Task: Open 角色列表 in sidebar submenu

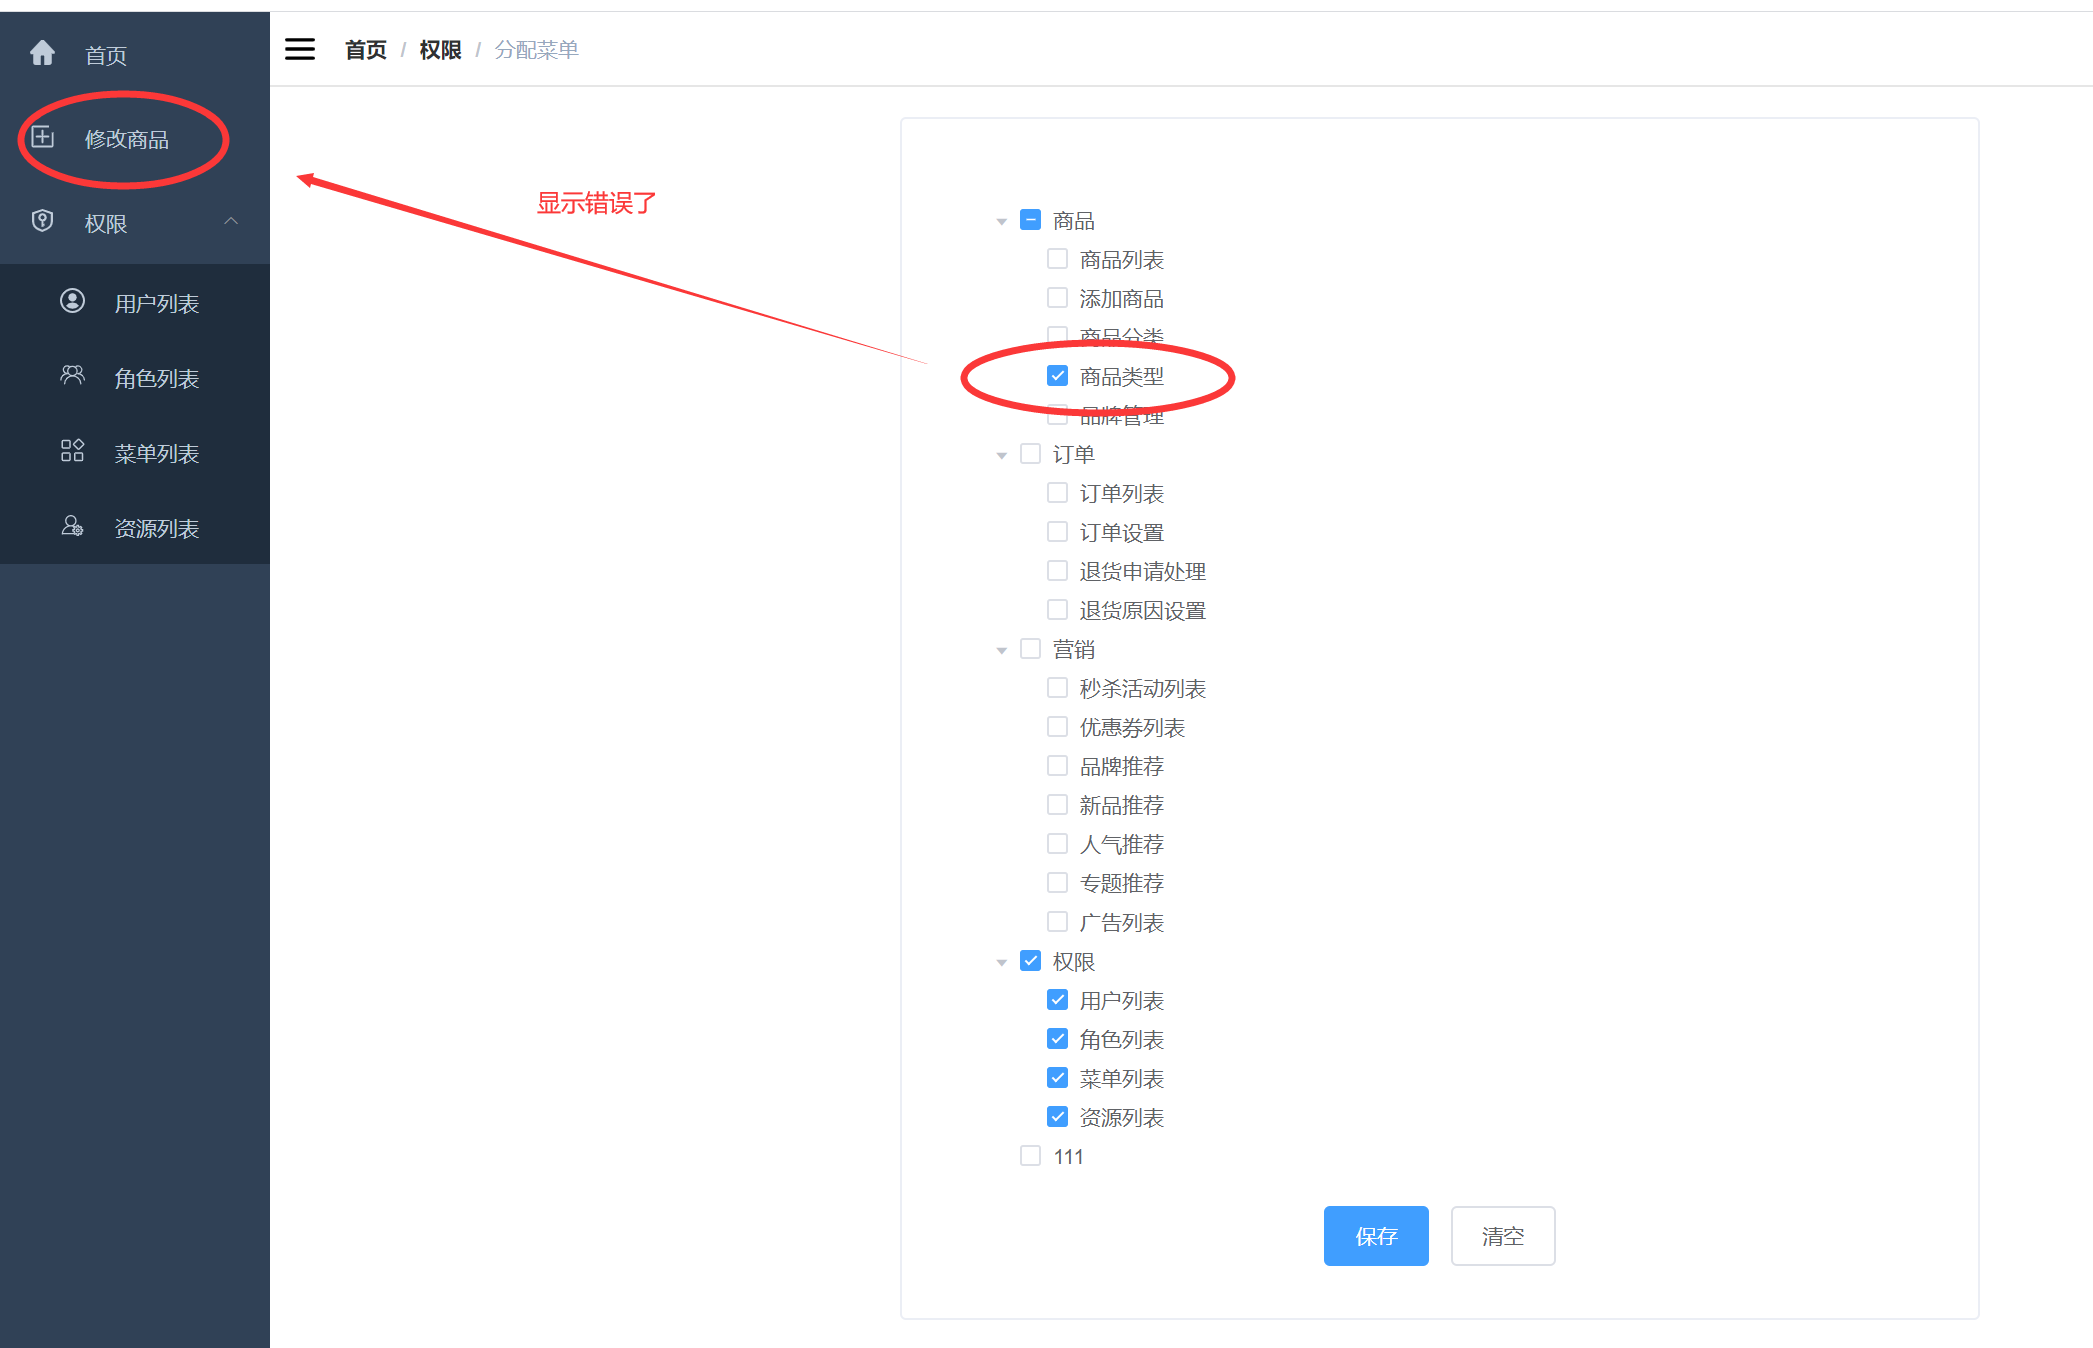Action: (135, 377)
